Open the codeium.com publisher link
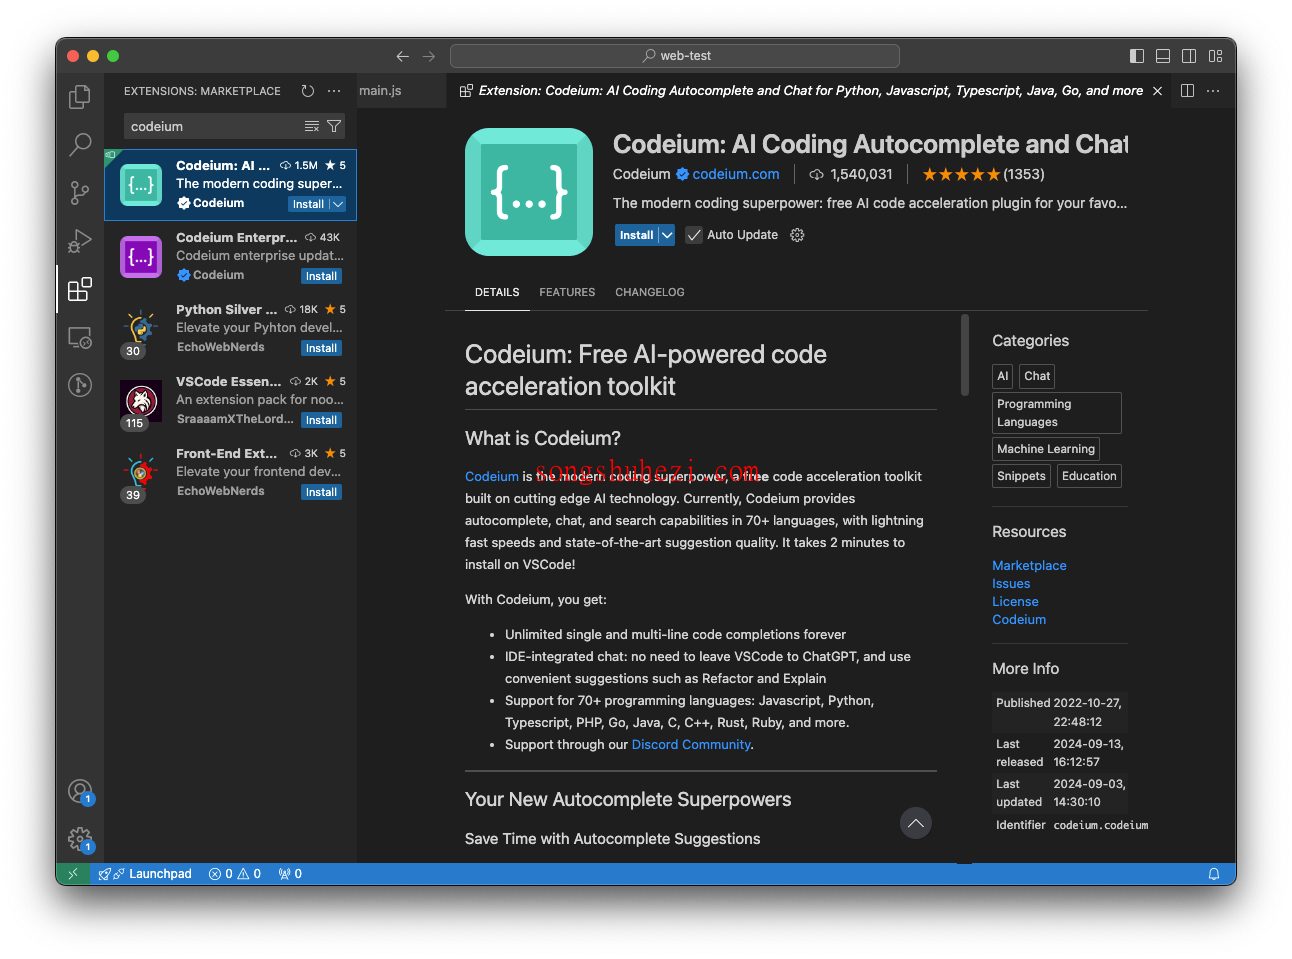1292x959 pixels. pos(735,174)
